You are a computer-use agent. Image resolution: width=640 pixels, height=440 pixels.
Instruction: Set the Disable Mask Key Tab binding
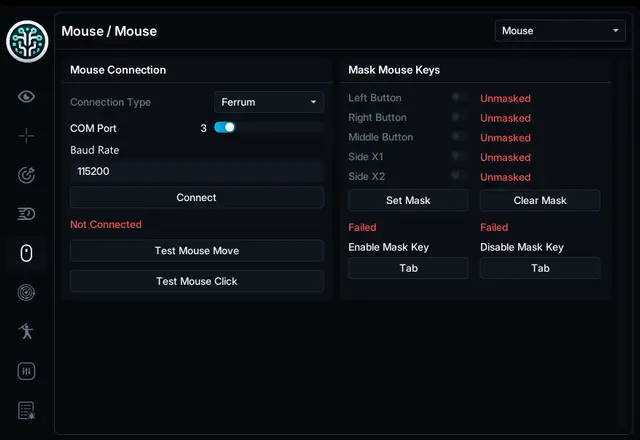click(540, 268)
